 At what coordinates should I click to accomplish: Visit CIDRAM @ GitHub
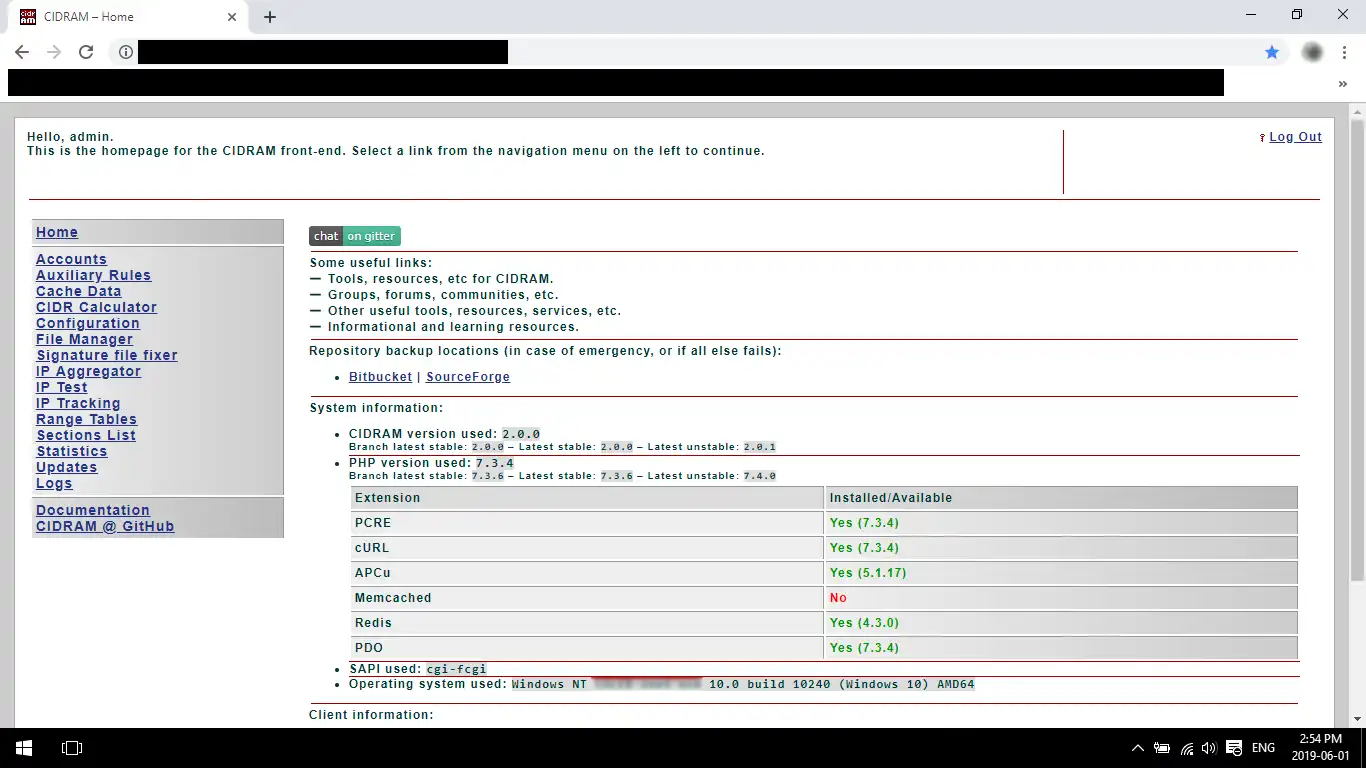coord(105,526)
